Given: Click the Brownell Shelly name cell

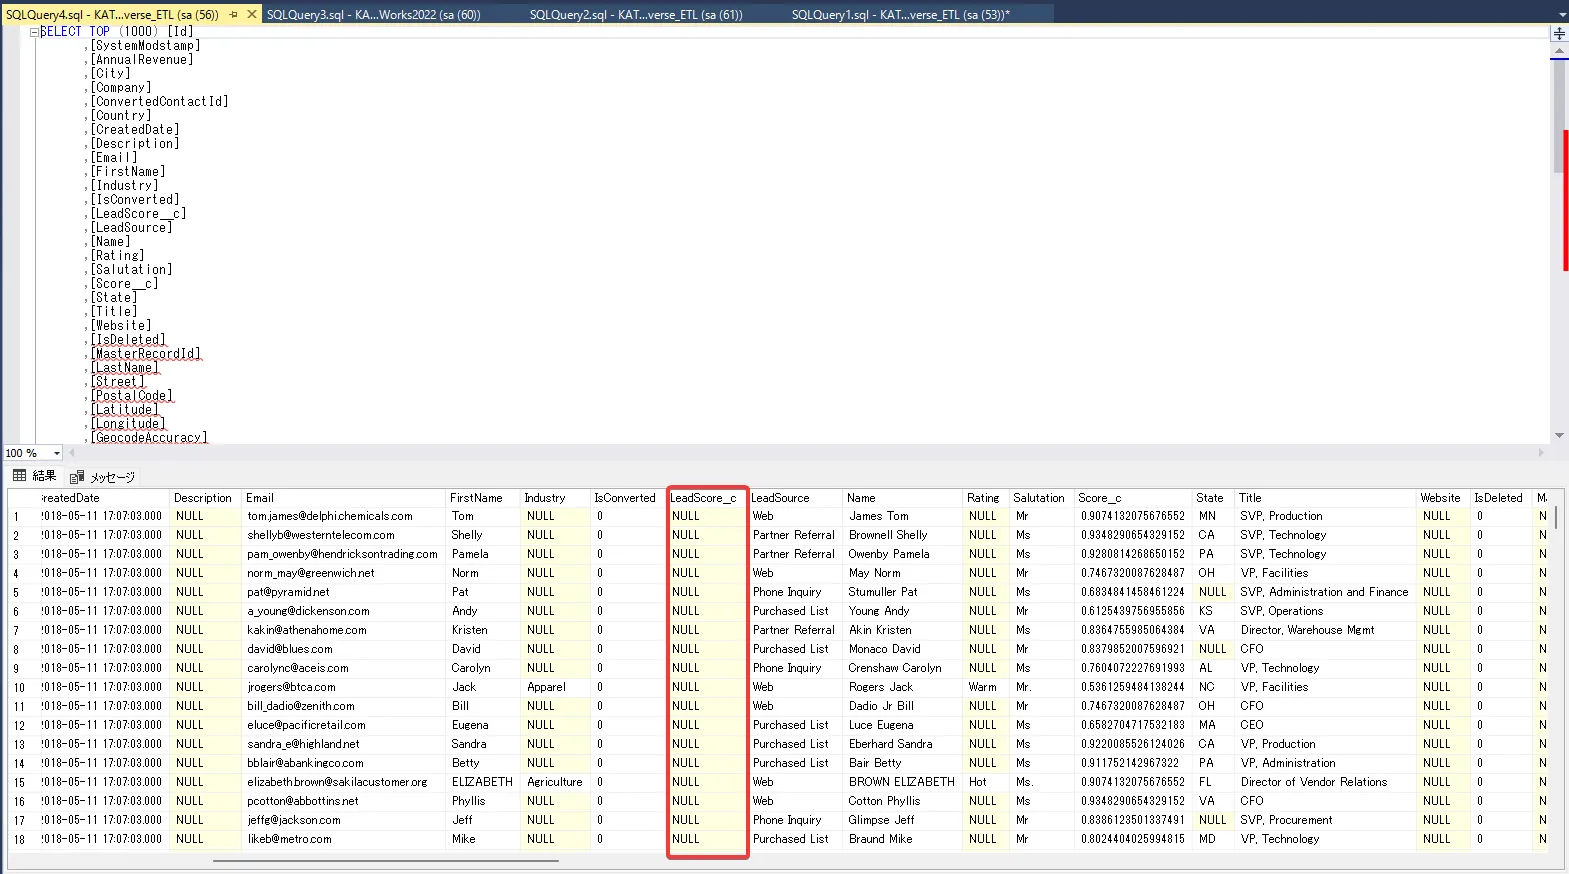Looking at the screenshot, I should 903,536.
